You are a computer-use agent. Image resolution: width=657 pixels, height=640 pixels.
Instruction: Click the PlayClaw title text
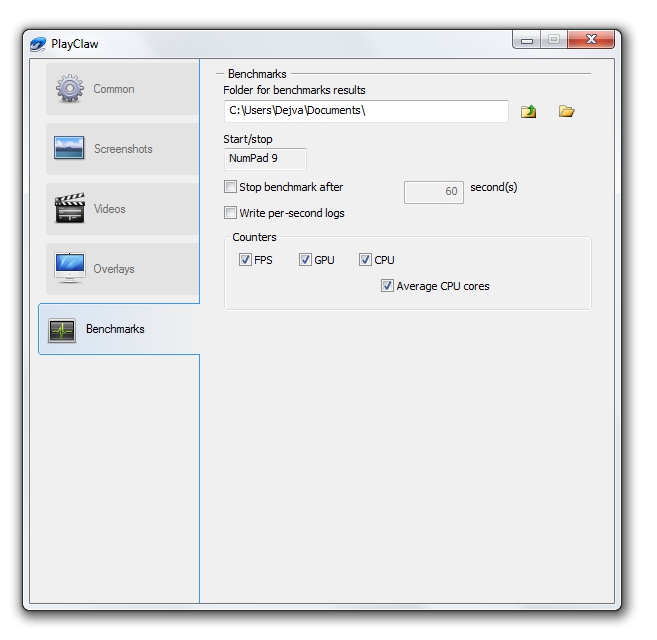(75, 44)
